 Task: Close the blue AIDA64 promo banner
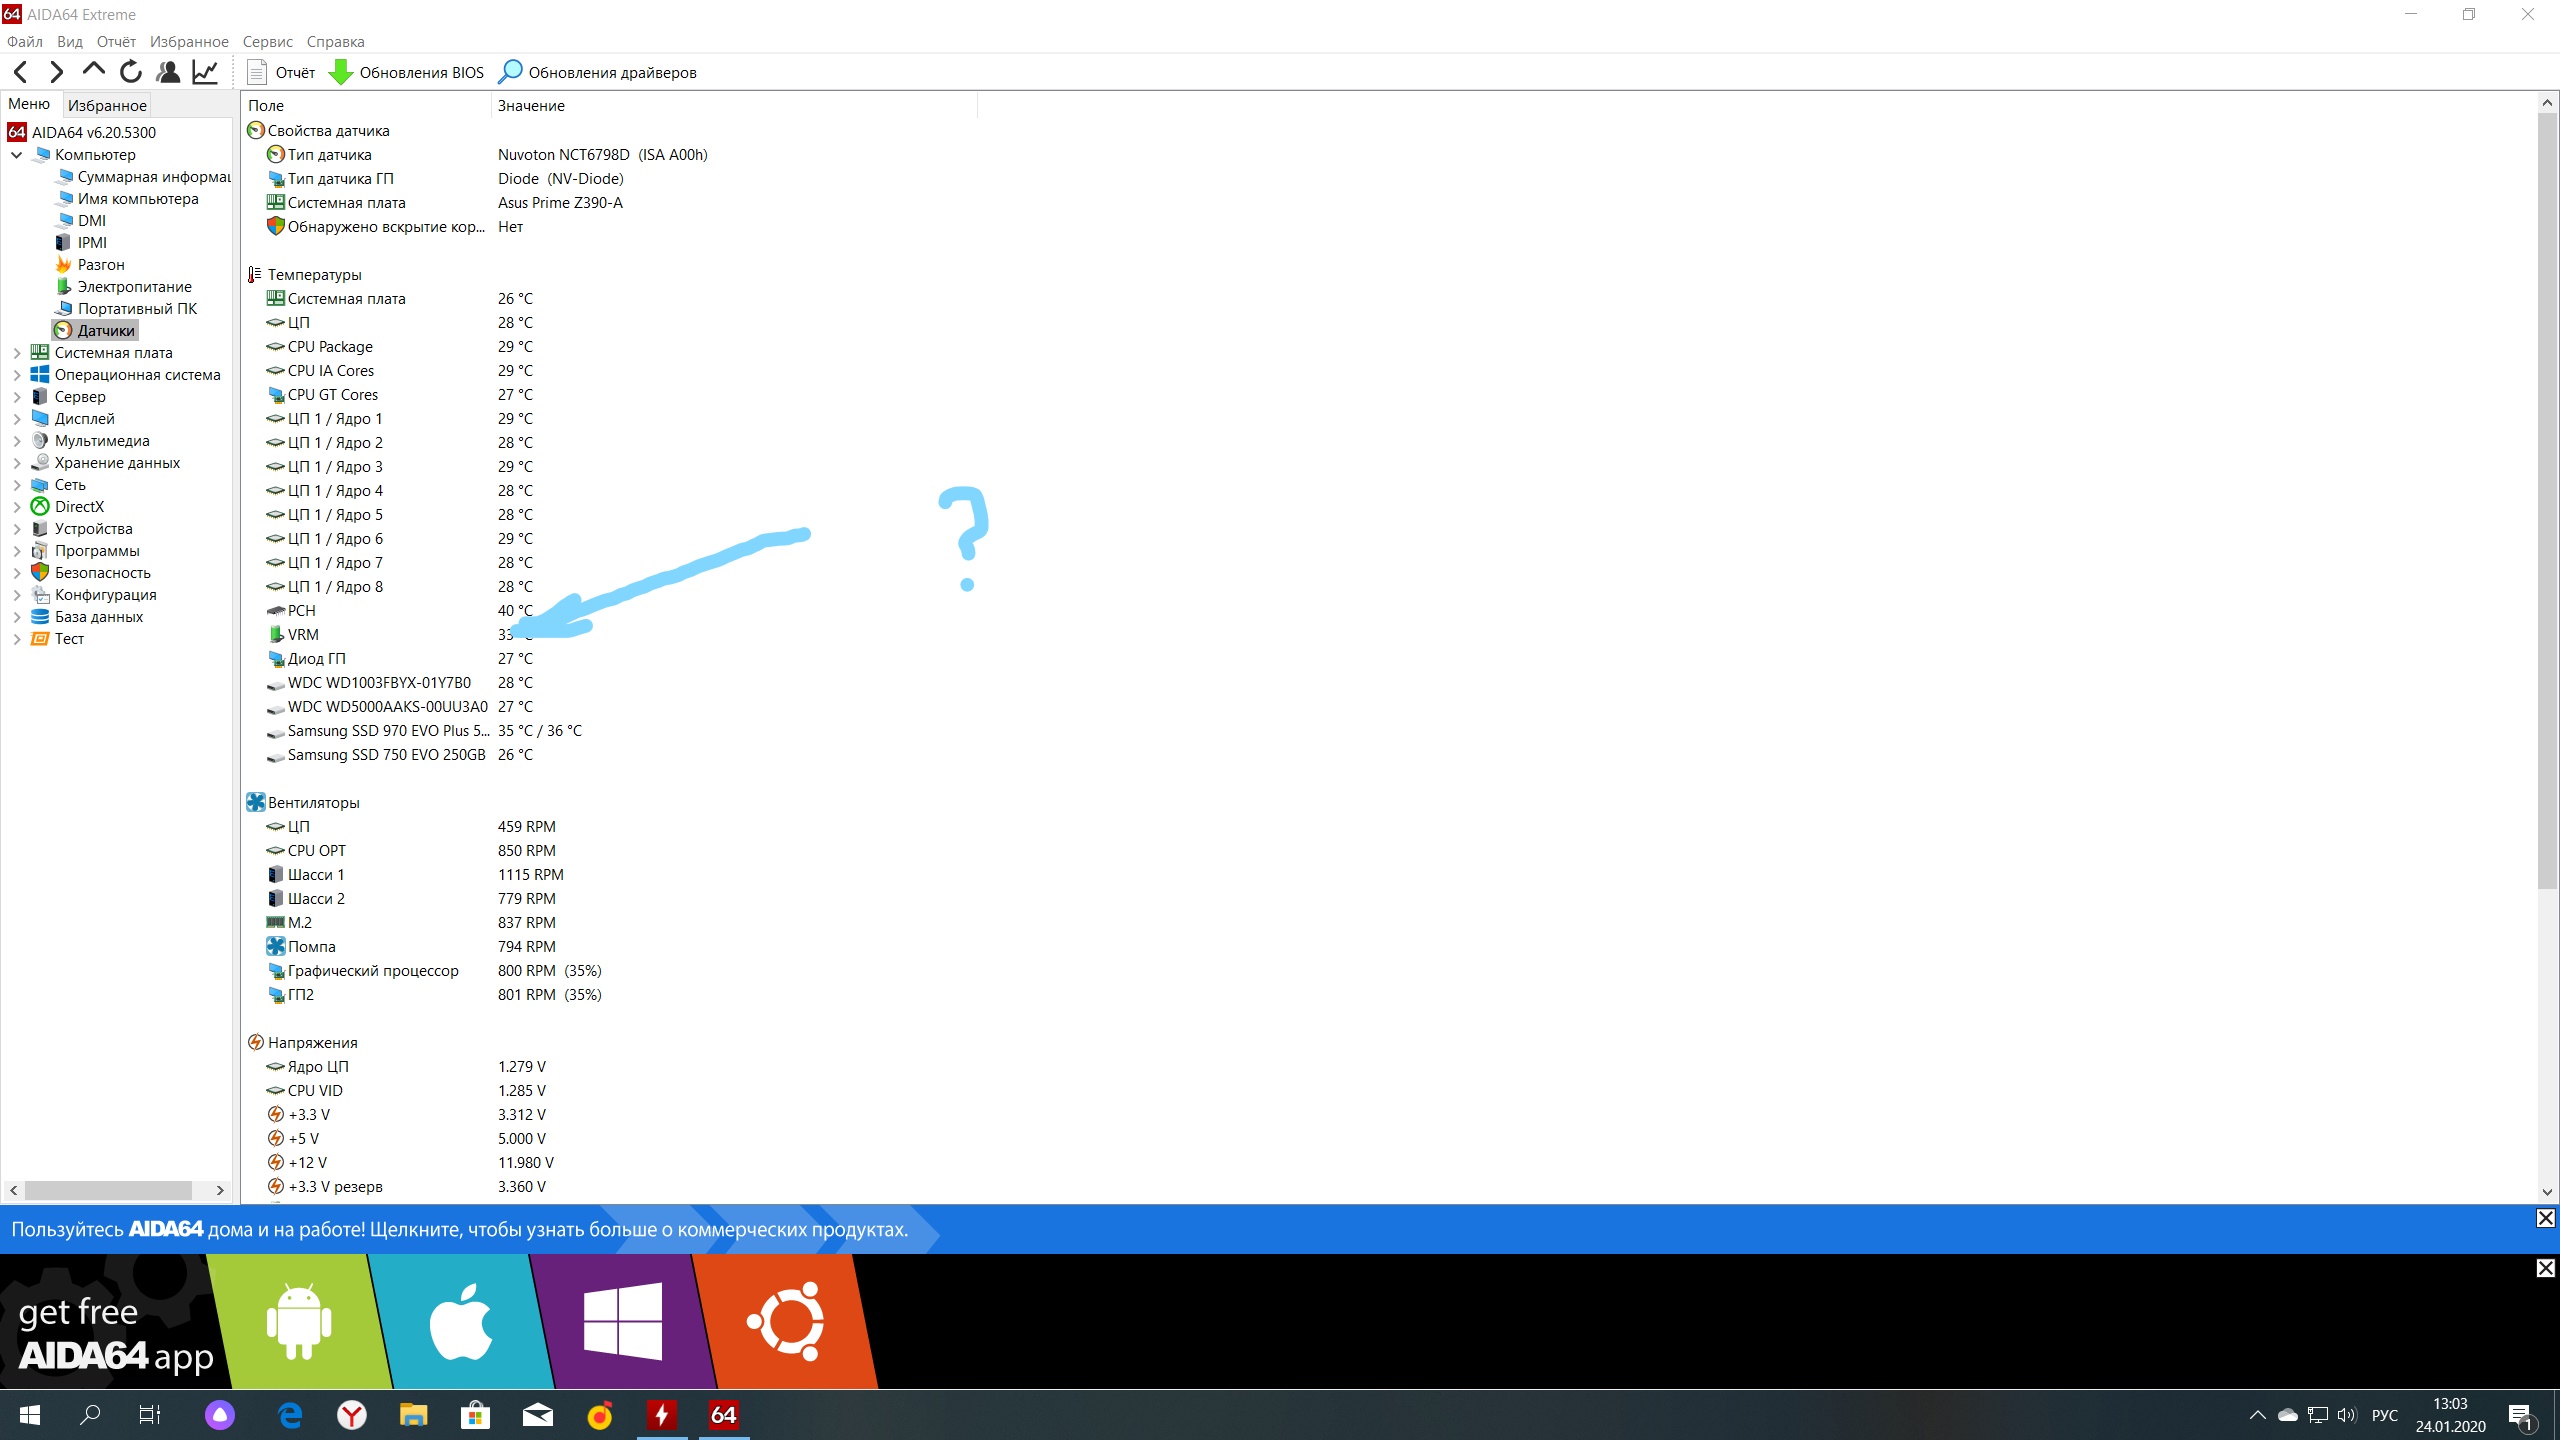click(x=2545, y=1218)
